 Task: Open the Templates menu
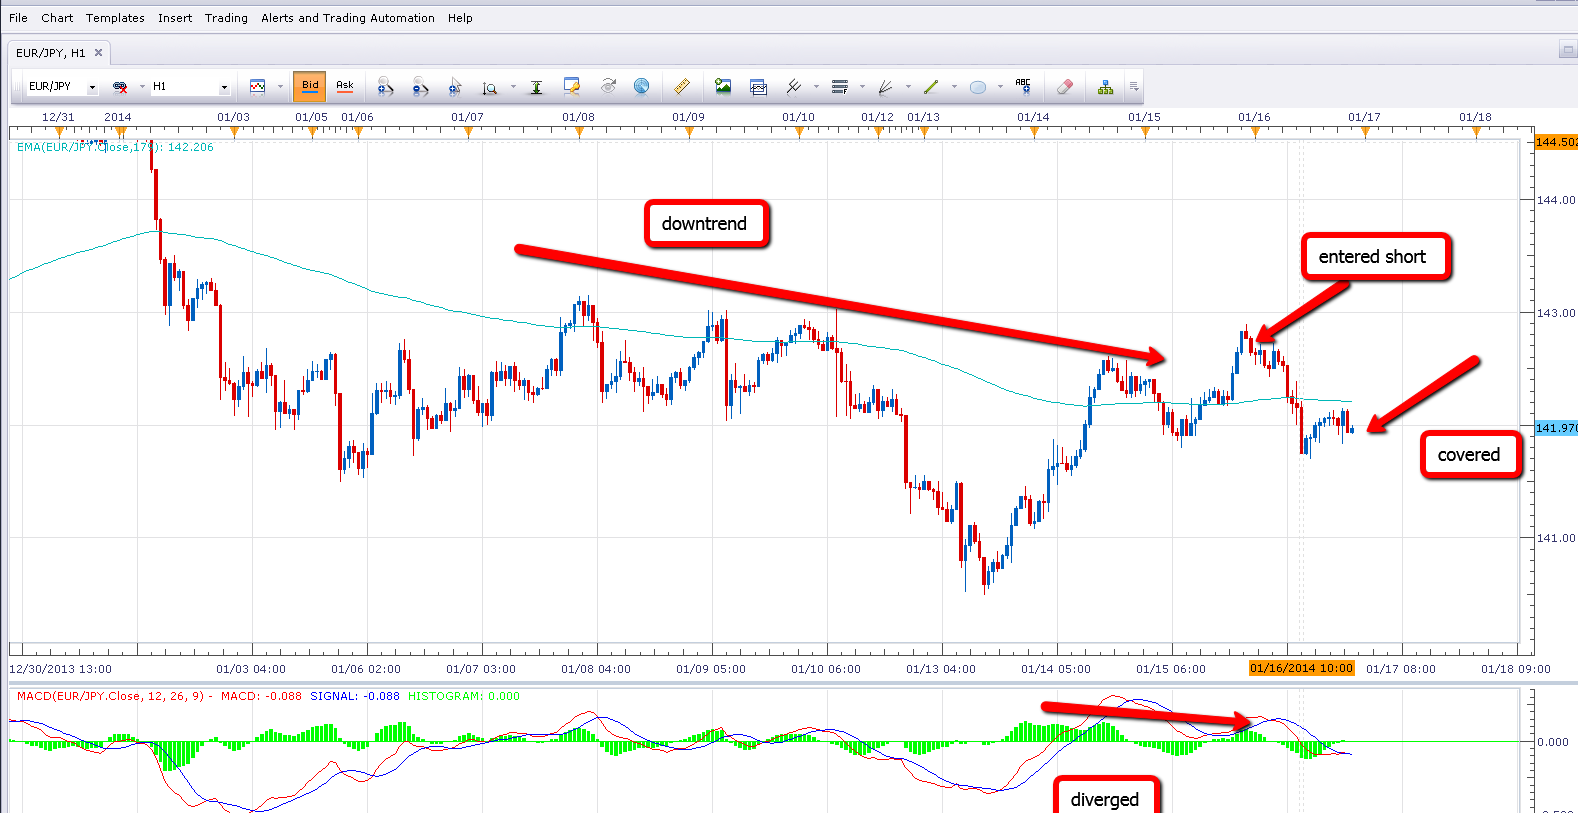(x=115, y=18)
